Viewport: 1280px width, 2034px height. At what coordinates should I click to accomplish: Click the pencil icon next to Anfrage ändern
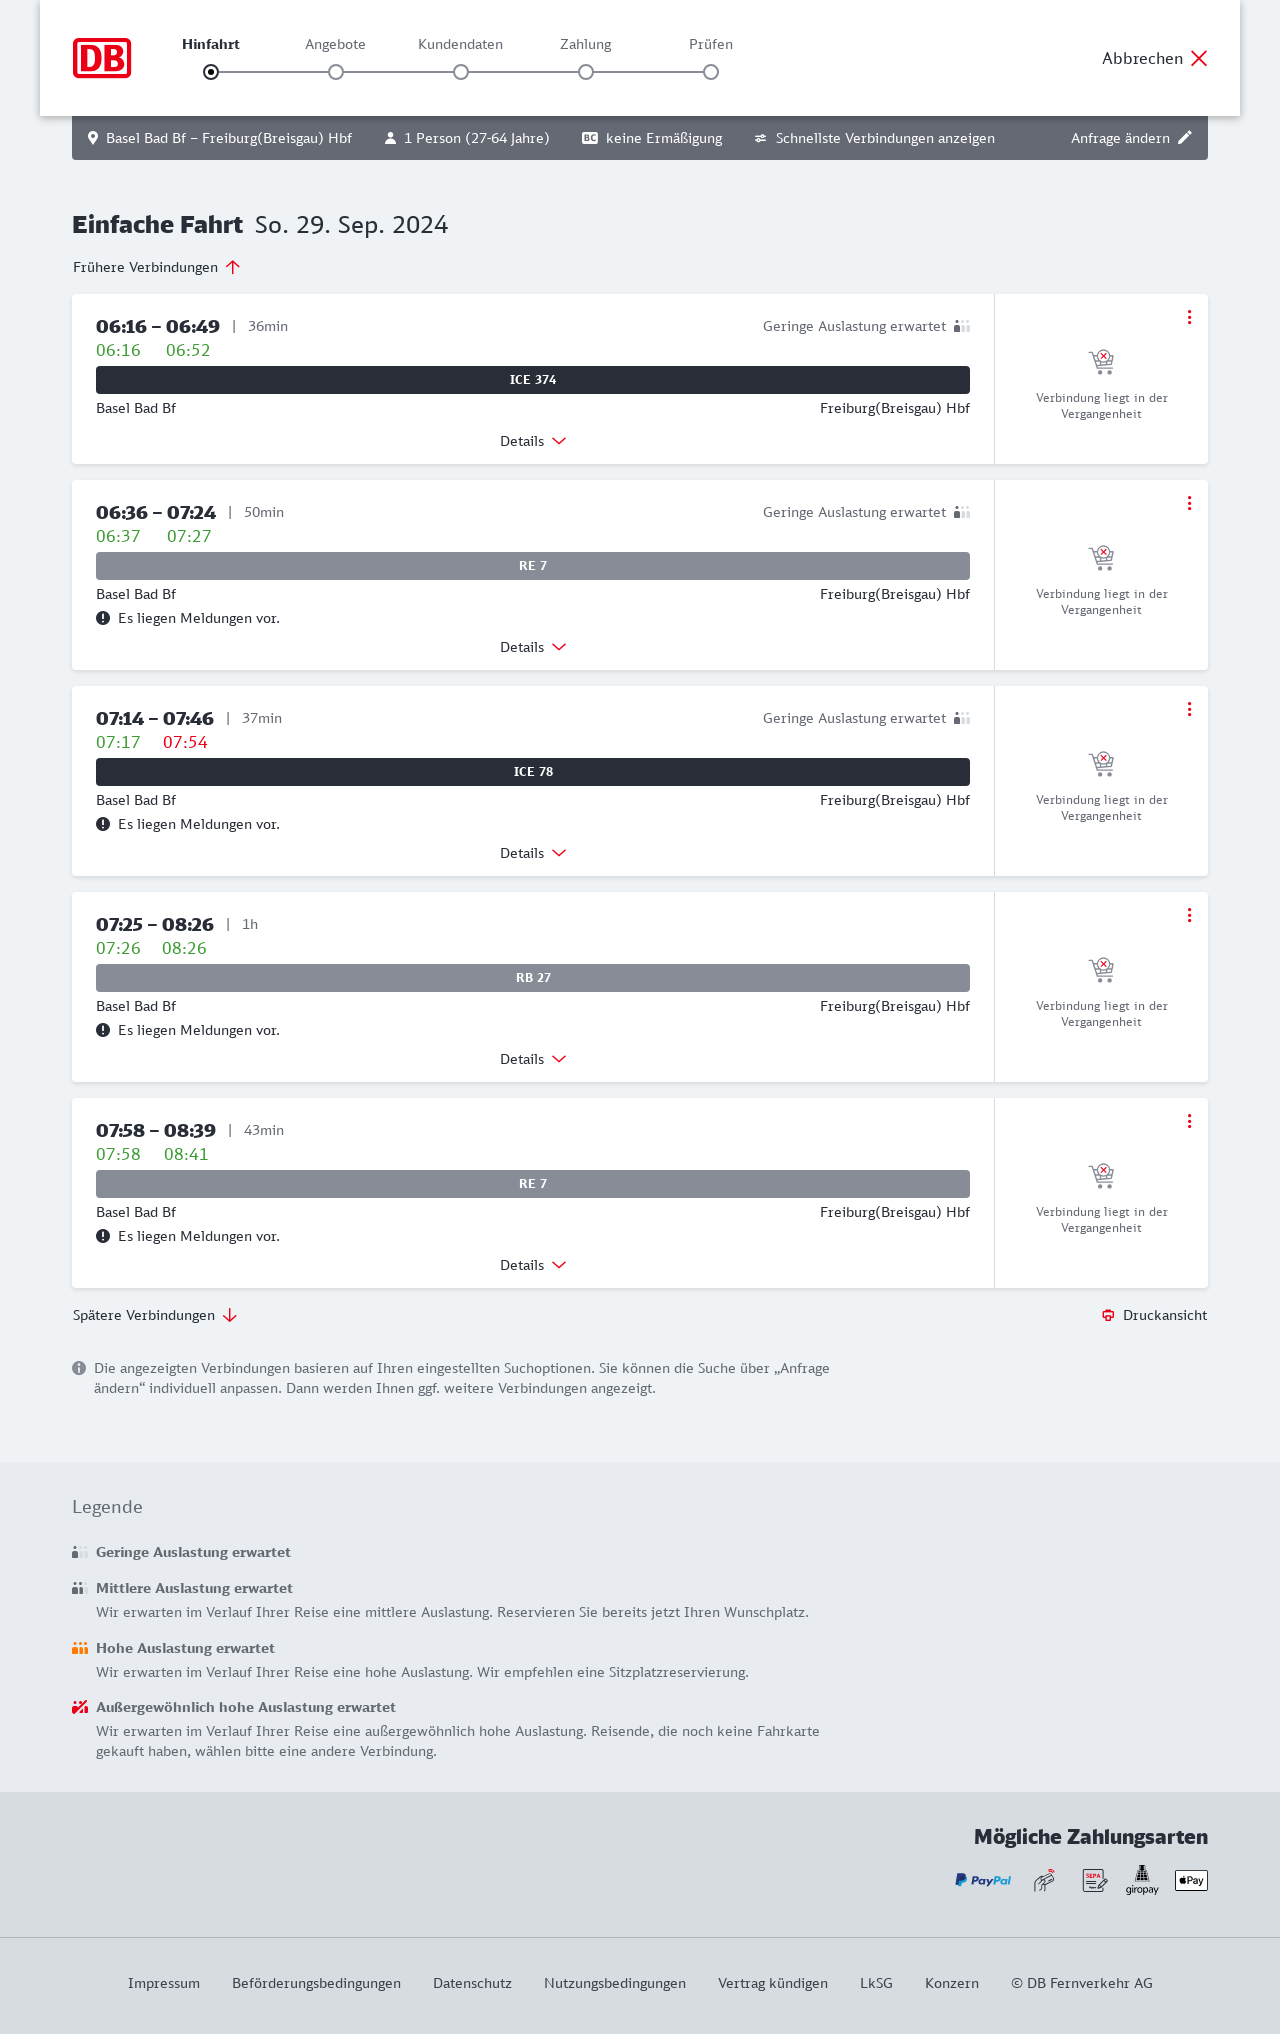pos(1185,138)
